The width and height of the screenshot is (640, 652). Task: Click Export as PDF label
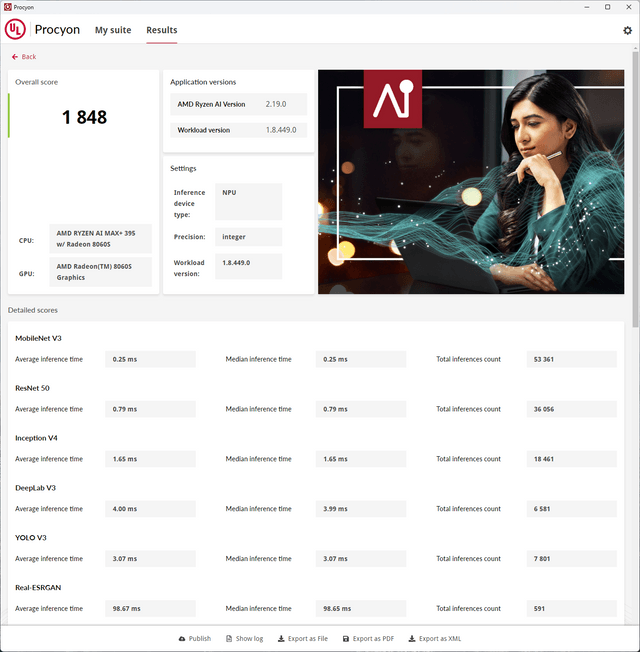pos(373,639)
